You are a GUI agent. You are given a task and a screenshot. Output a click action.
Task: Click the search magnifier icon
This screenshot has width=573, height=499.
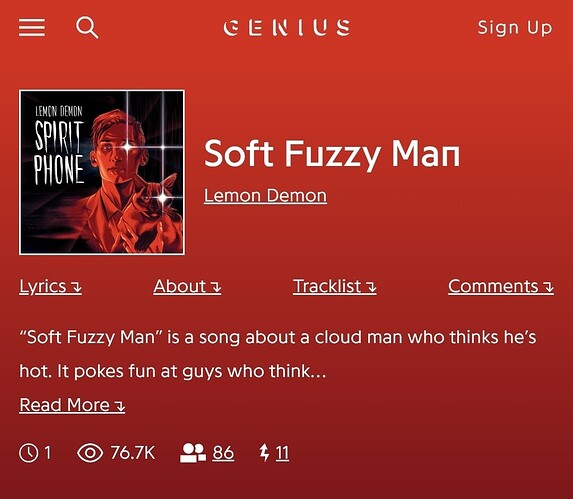point(87,27)
